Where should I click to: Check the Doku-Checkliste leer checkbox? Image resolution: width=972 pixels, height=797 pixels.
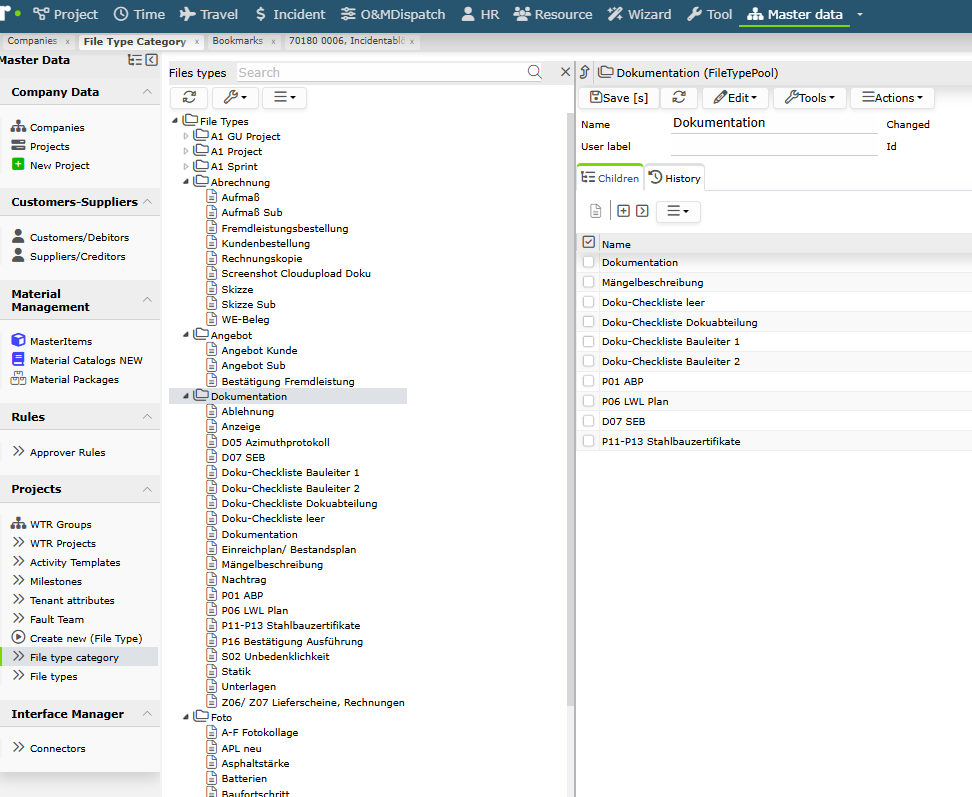point(588,302)
